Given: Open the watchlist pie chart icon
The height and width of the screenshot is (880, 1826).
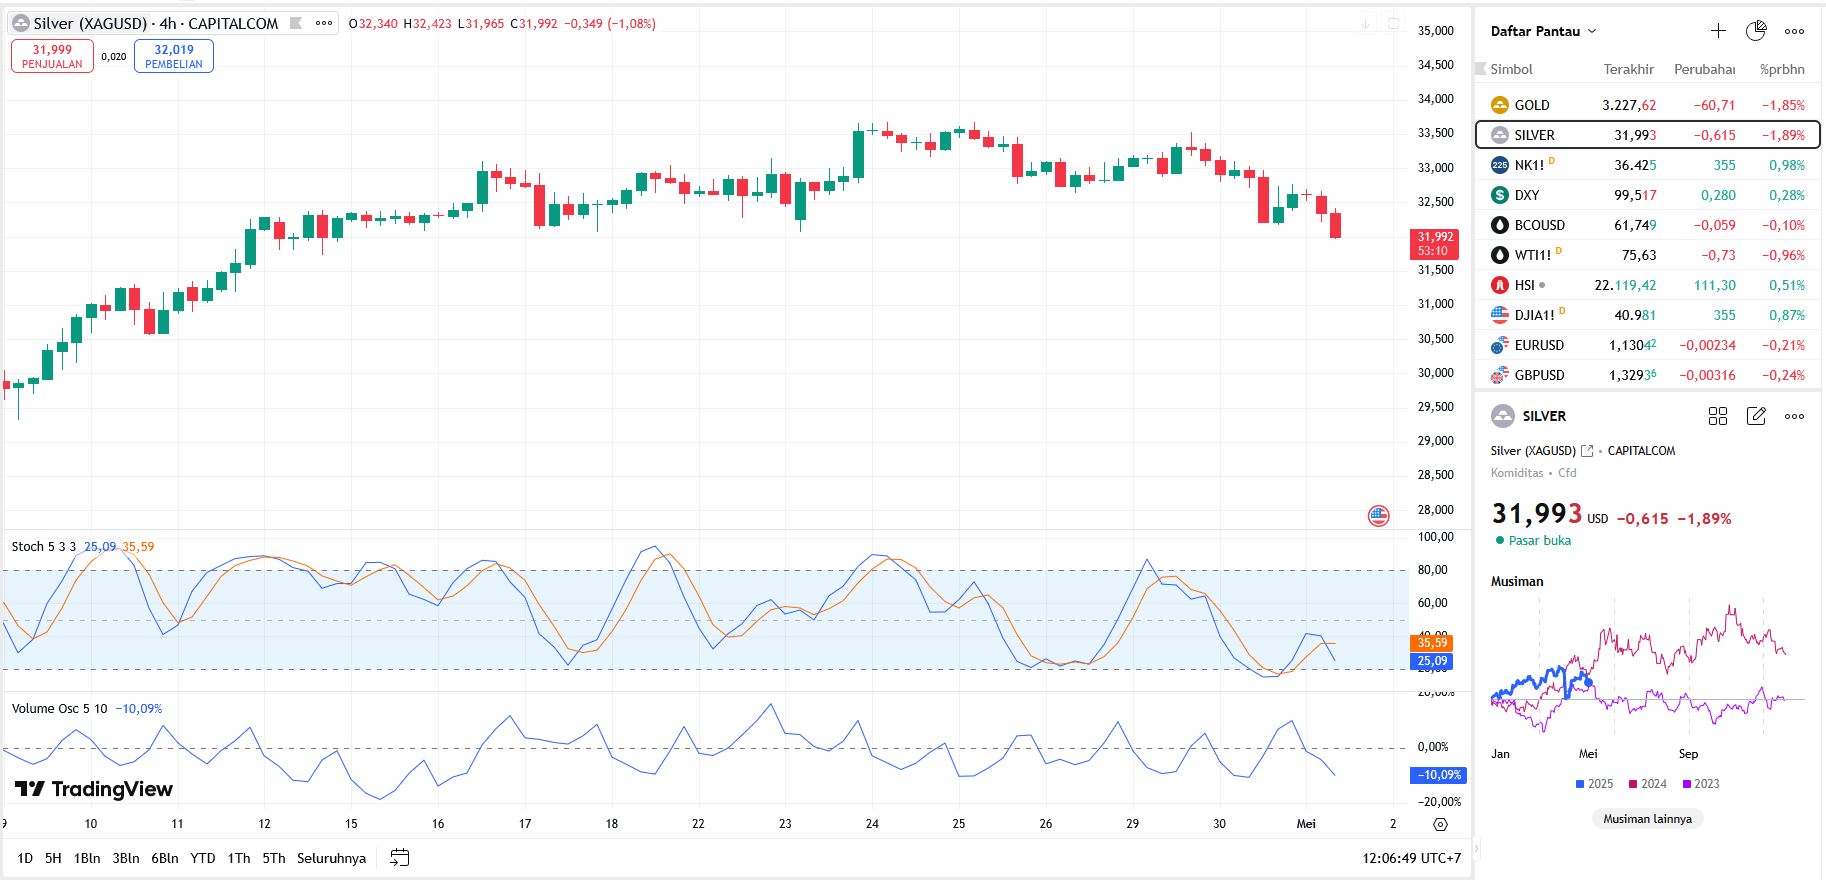Looking at the screenshot, I should (x=1756, y=31).
